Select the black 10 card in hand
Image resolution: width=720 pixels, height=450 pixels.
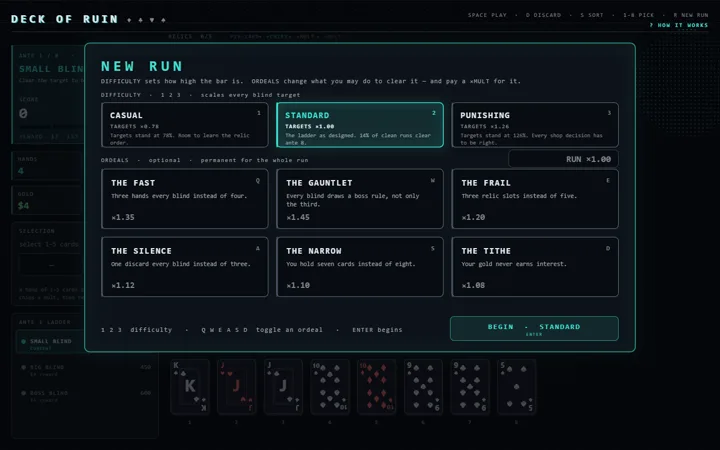[330, 387]
